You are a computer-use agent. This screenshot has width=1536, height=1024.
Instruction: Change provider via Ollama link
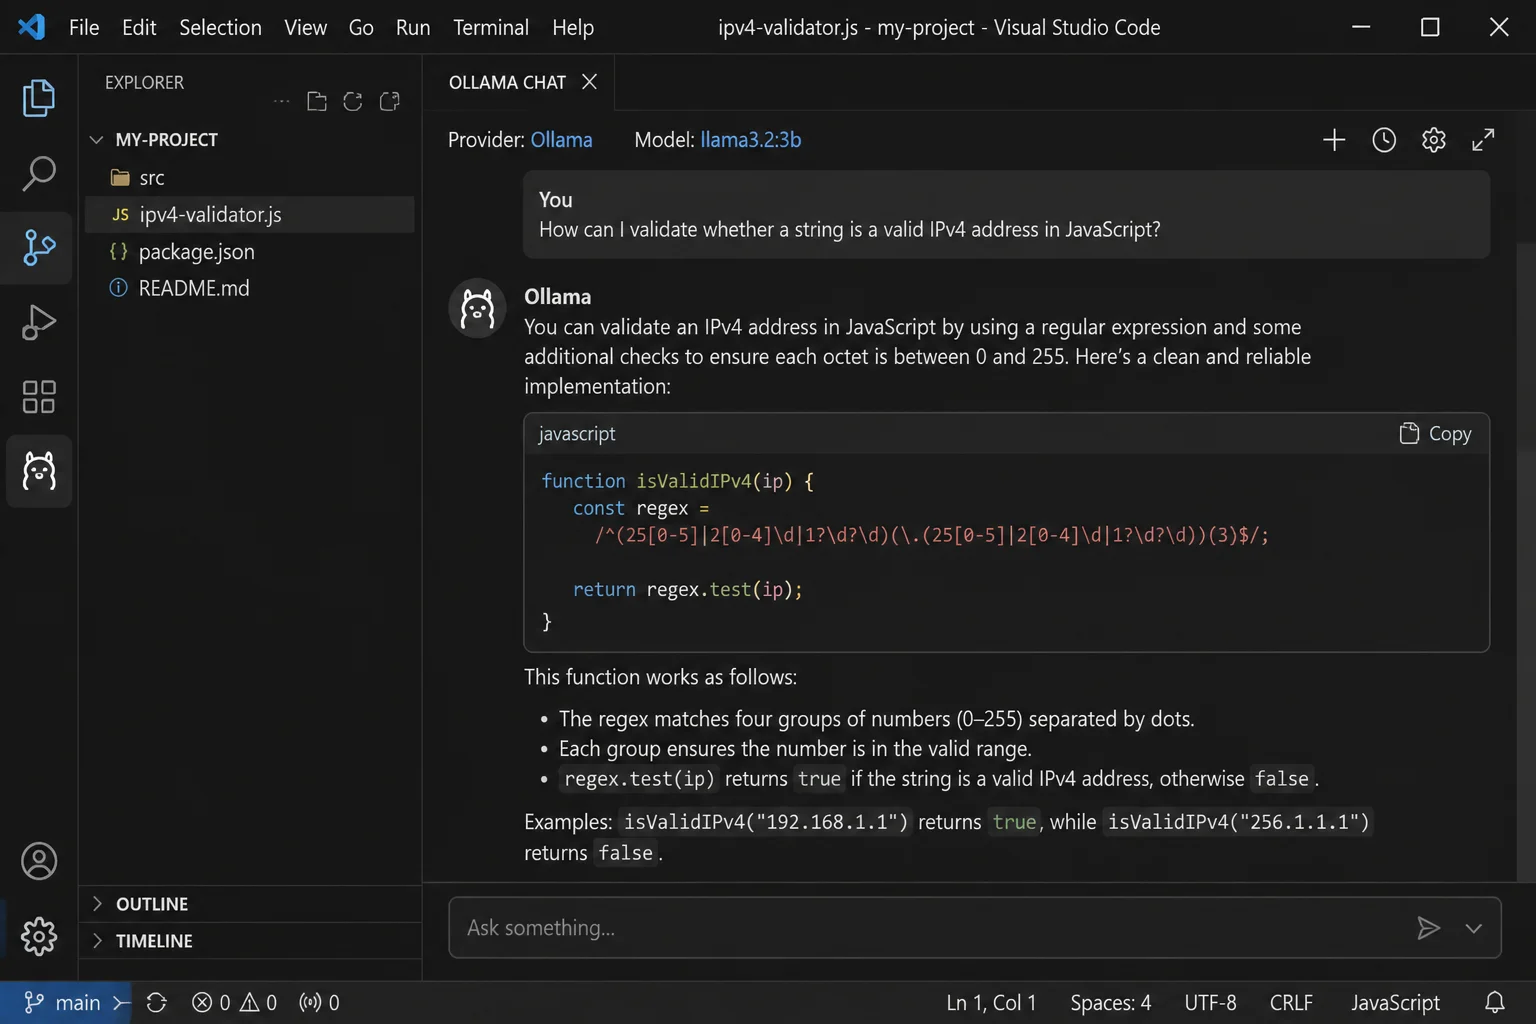click(x=561, y=140)
